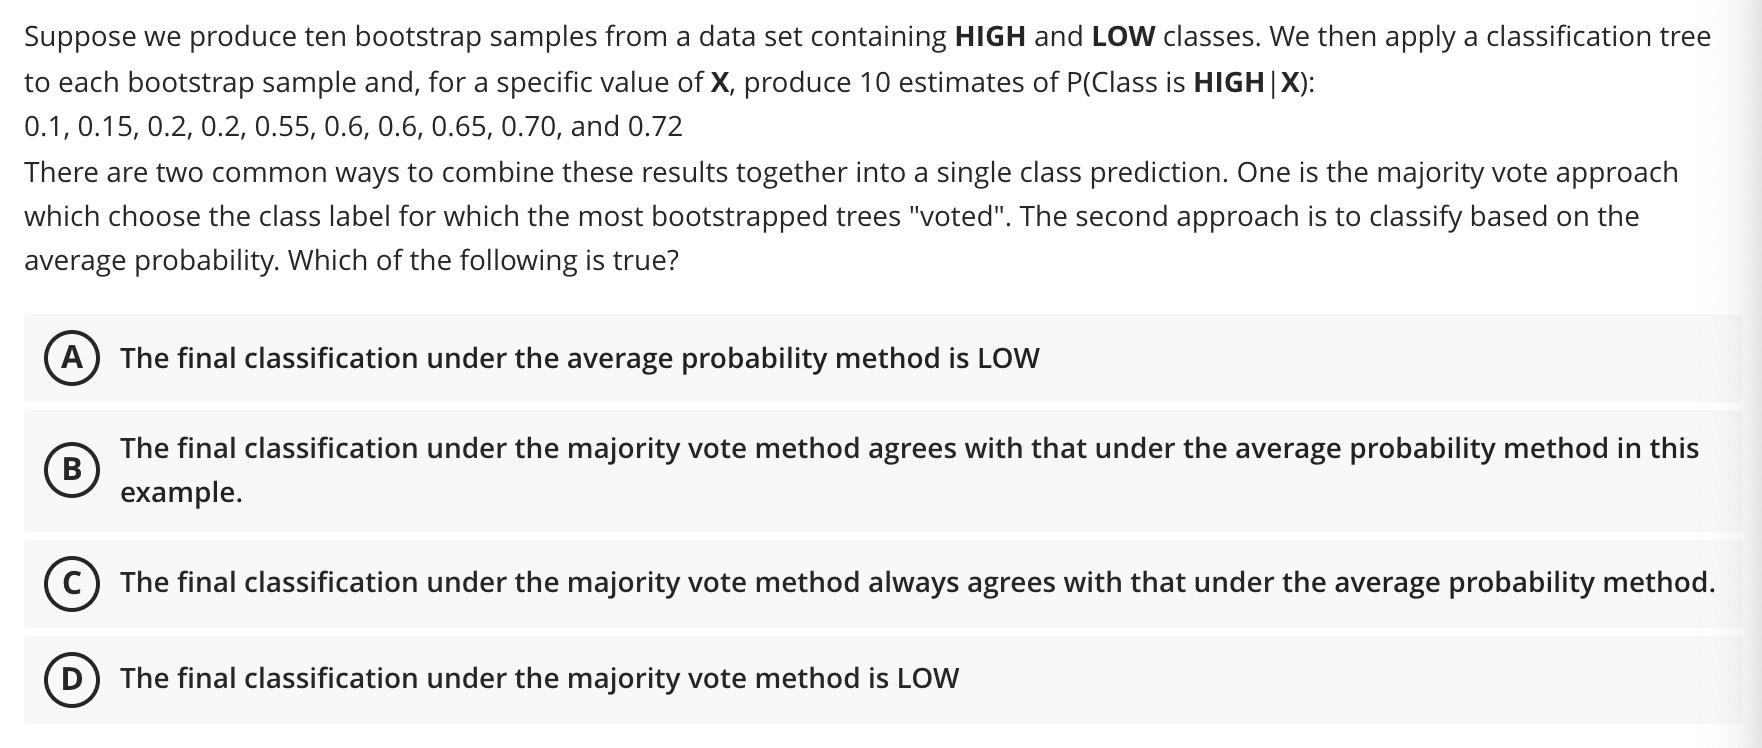Click the circled C icon
This screenshot has width=1762, height=748.
[x=70, y=581]
